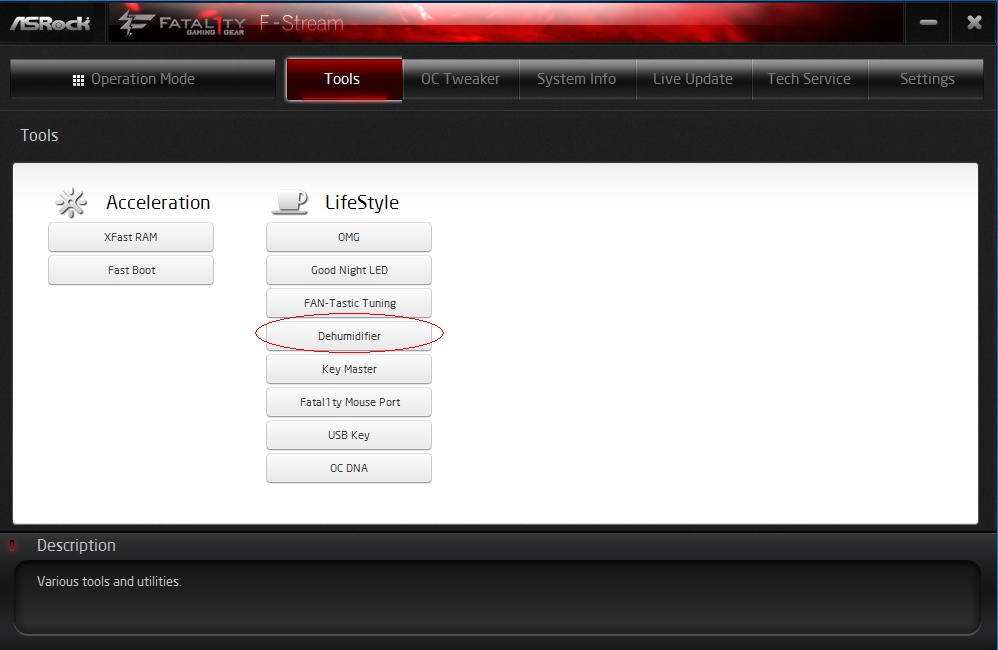
Task: Open the USB Key tool
Action: [349, 435]
